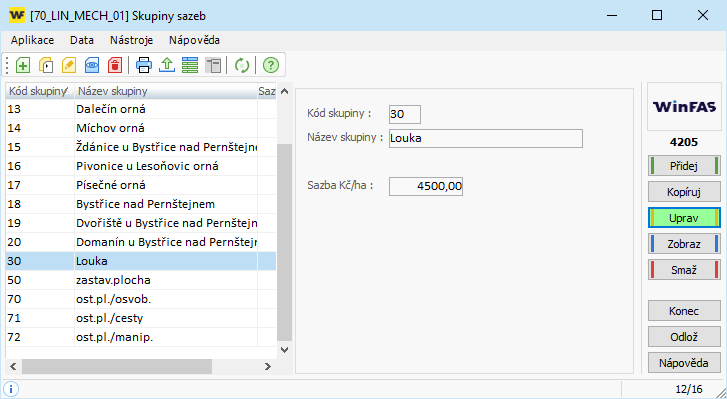Screen dimensions: 727x399
Task: Click the export upload arrow icon
Action: coord(167,65)
